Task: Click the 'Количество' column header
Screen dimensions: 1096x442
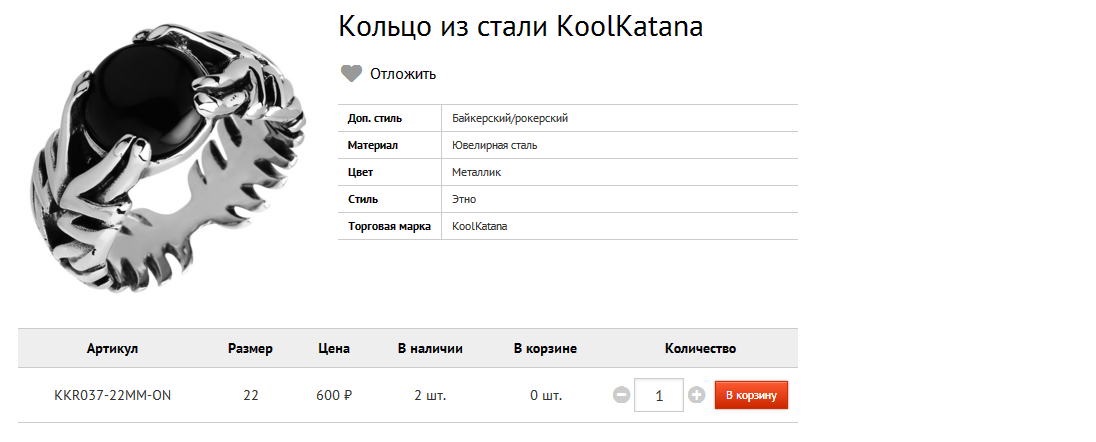Action: pyautogui.click(x=700, y=349)
